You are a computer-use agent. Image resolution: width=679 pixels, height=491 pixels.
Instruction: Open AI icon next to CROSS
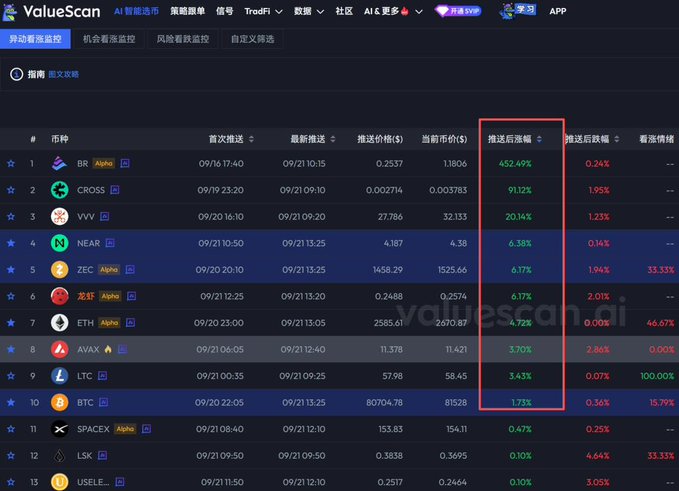tap(114, 190)
